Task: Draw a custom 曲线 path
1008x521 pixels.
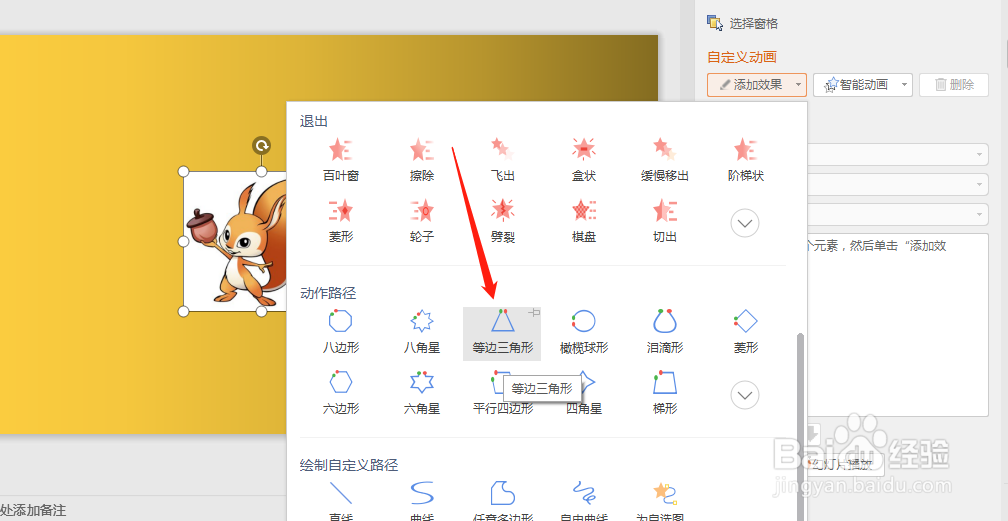Action: 422,500
